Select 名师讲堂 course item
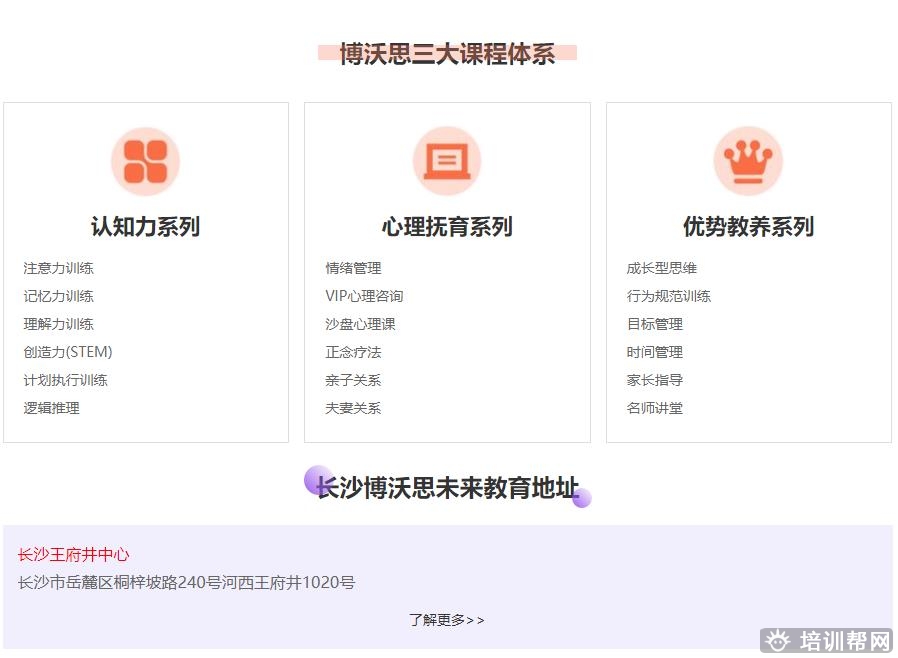The height and width of the screenshot is (658, 898). pyautogui.click(x=655, y=408)
